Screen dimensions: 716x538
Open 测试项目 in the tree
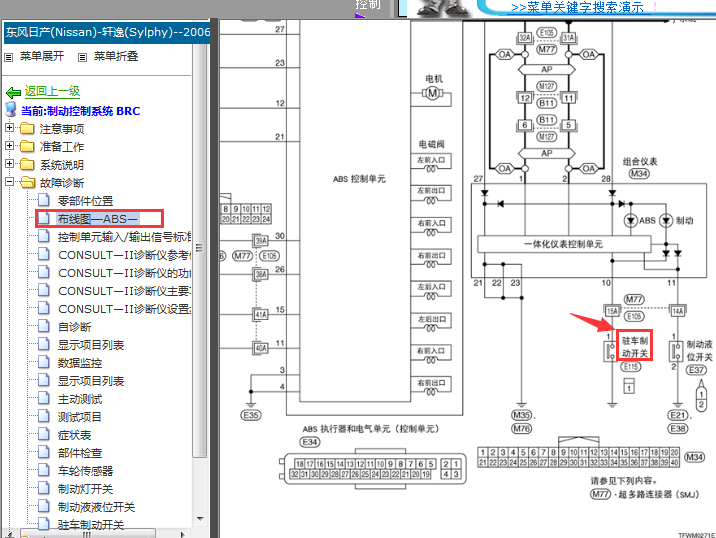click(x=79, y=417)
